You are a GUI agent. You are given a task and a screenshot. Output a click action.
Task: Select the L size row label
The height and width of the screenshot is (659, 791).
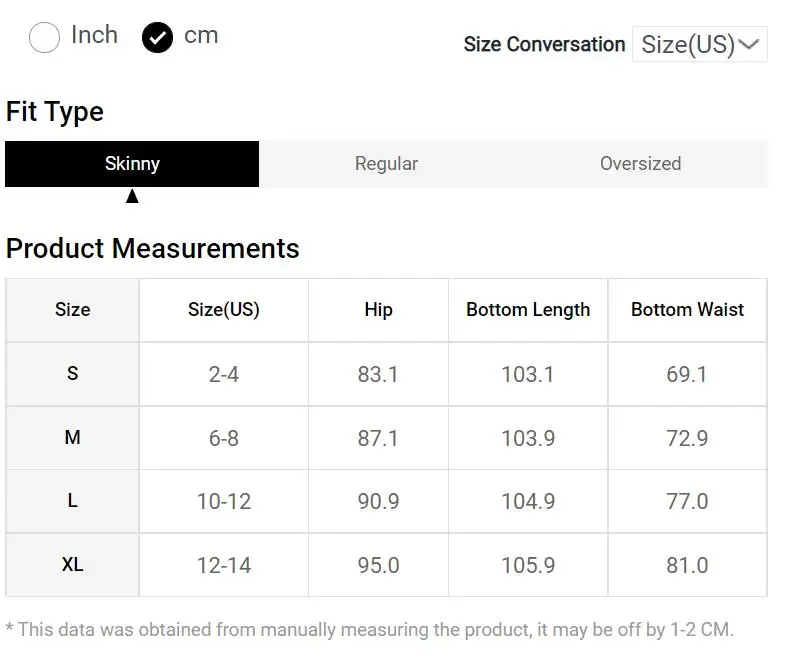[x=72, y=501]
